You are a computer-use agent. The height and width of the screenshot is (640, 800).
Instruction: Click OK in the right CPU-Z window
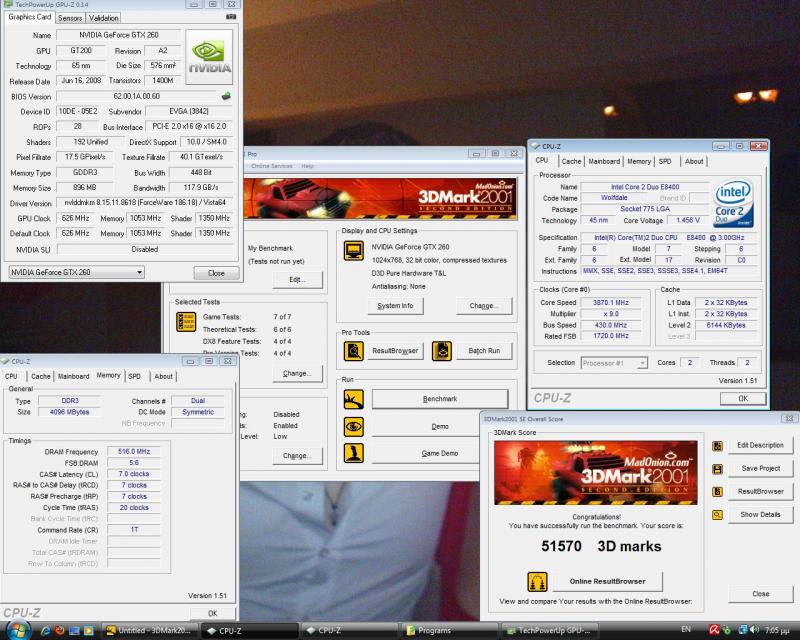[x=743, y=399]
